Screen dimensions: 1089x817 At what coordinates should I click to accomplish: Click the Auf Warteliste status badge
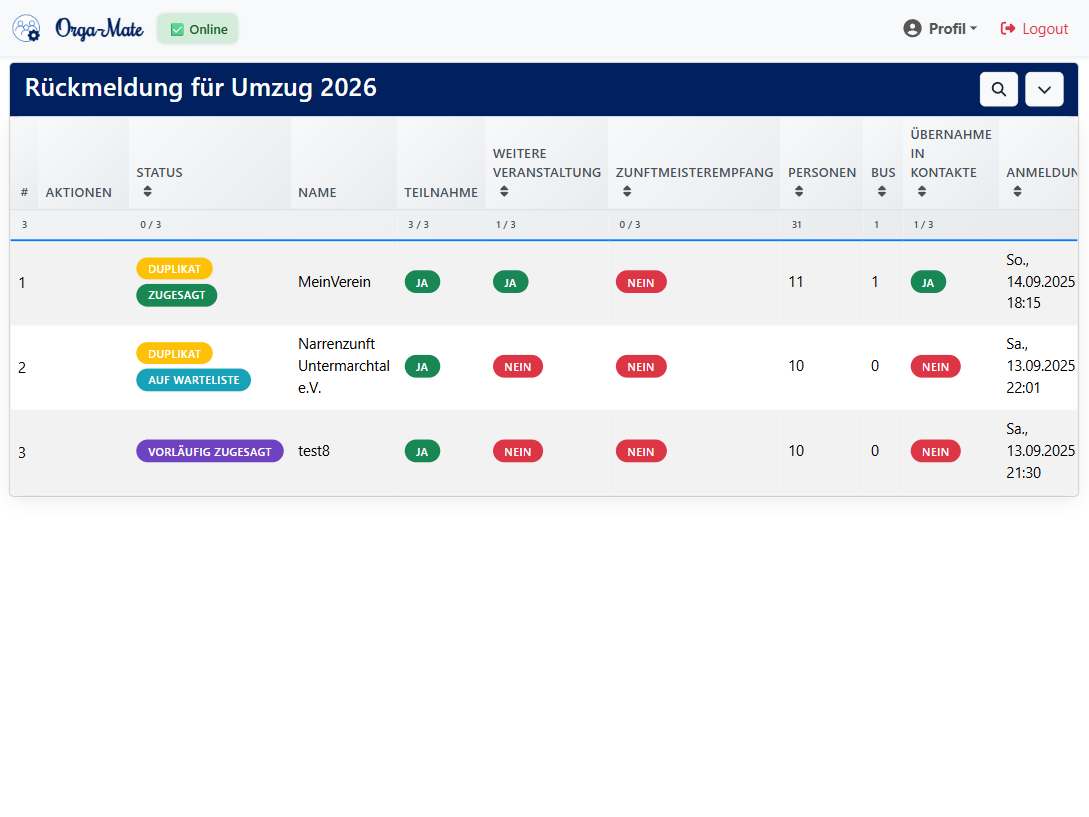[x=193, y=380]
